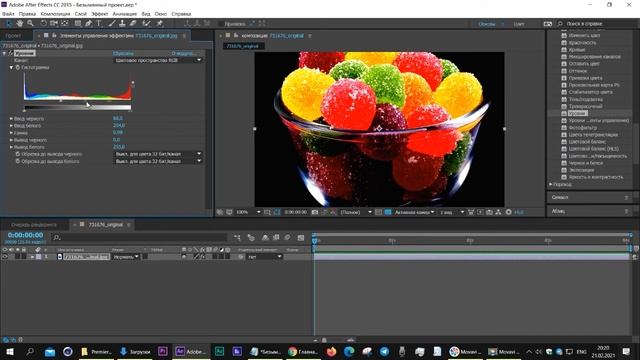
Task: Select the Rectangle shape tool
Action: click(x=78, y=24)
